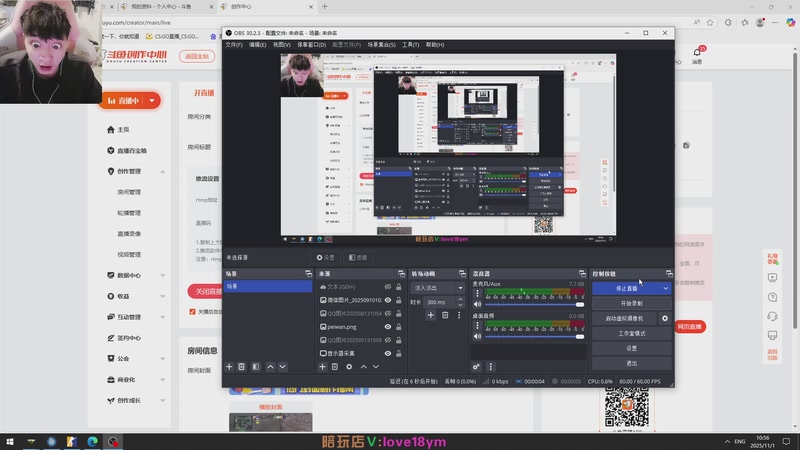Enable 工作室模式 in OBS controls

632,334
